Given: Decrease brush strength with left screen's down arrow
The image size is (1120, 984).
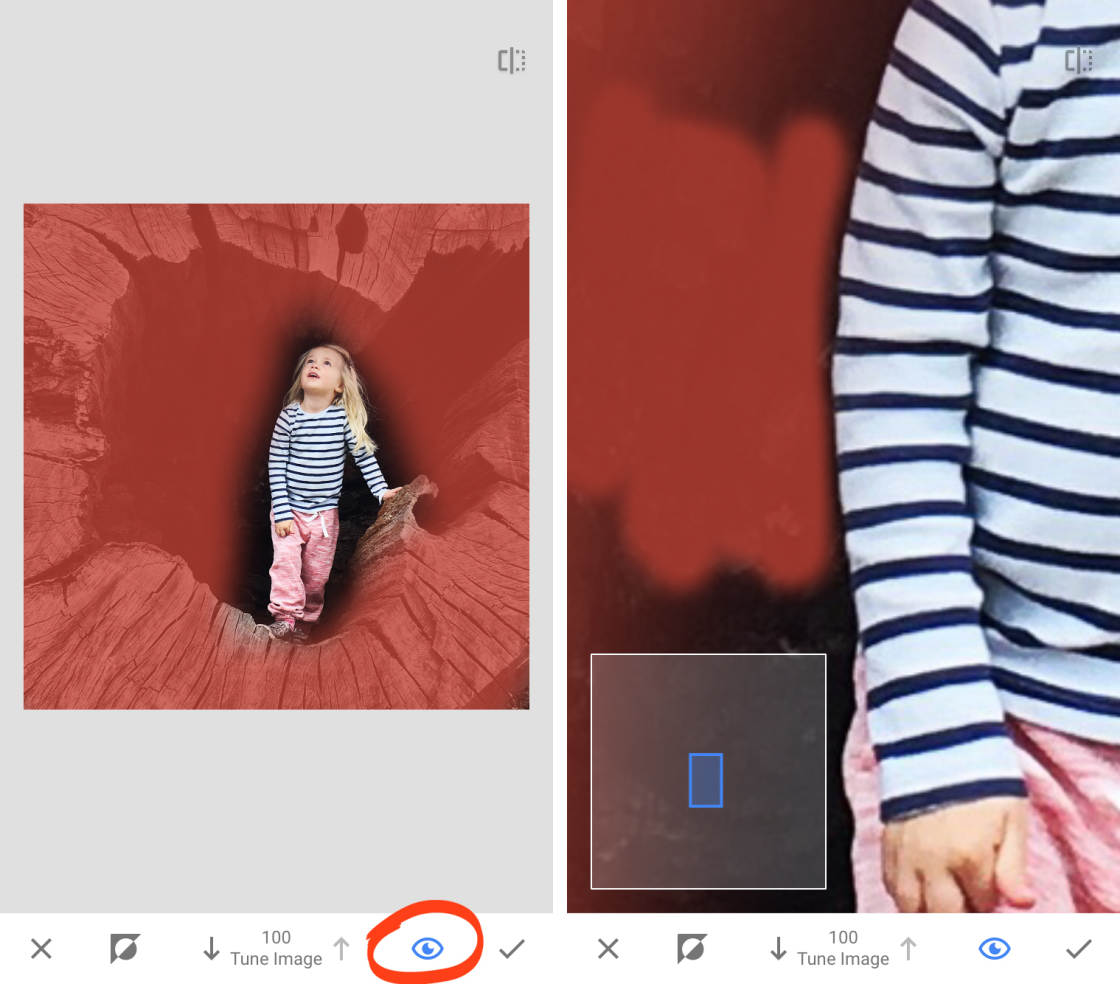Looking at the screenshot, I should coord(211,948).
